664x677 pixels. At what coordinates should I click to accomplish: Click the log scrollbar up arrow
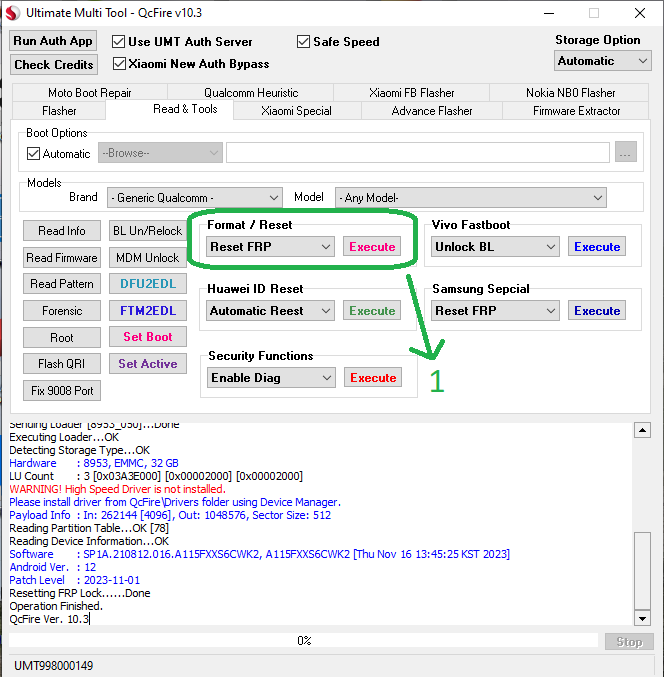pos(642,430)
